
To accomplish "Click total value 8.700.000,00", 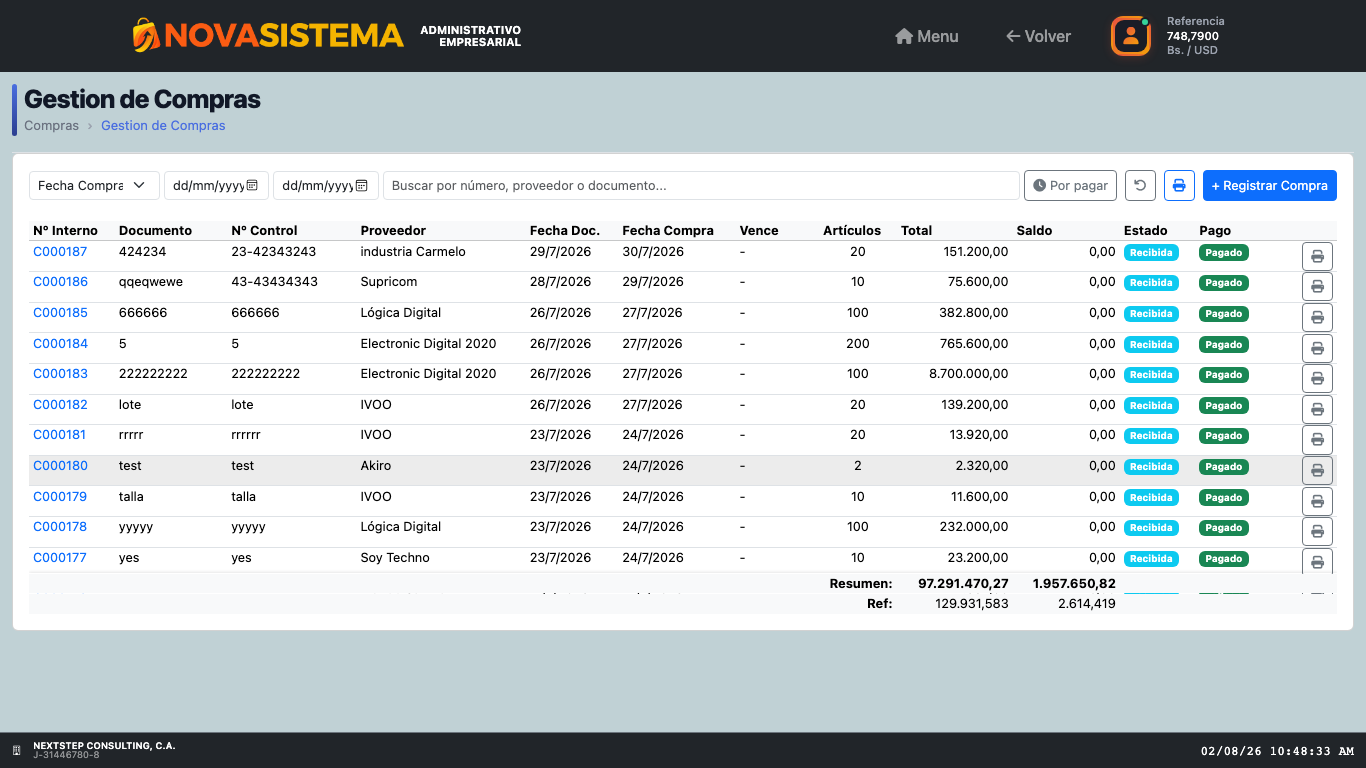I will pos(968,374).
